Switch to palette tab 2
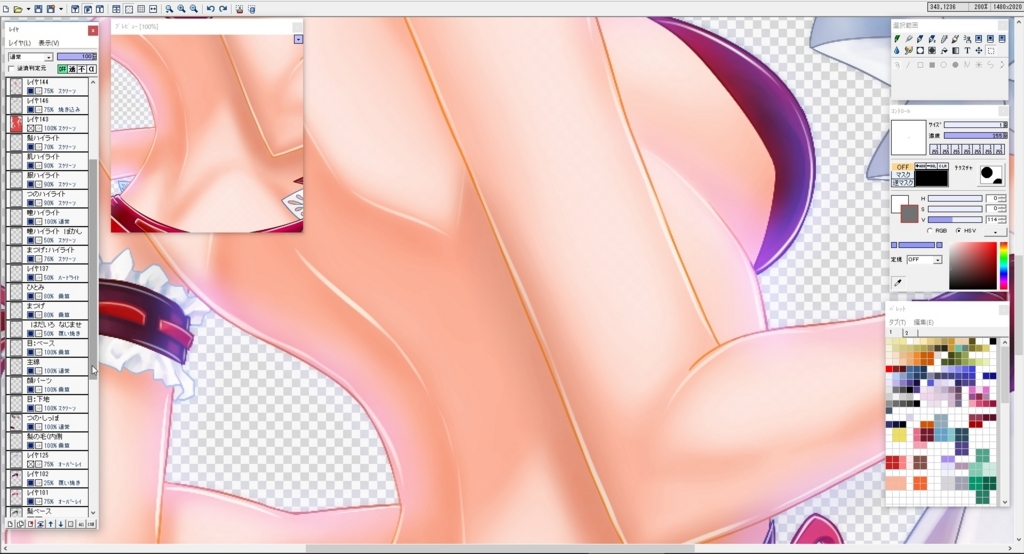Screen dimensions: 1024x554 pos(906,333)
